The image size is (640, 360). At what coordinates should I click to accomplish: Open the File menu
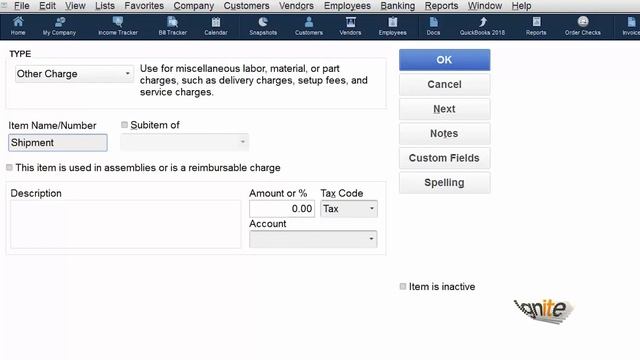[22, 6]
